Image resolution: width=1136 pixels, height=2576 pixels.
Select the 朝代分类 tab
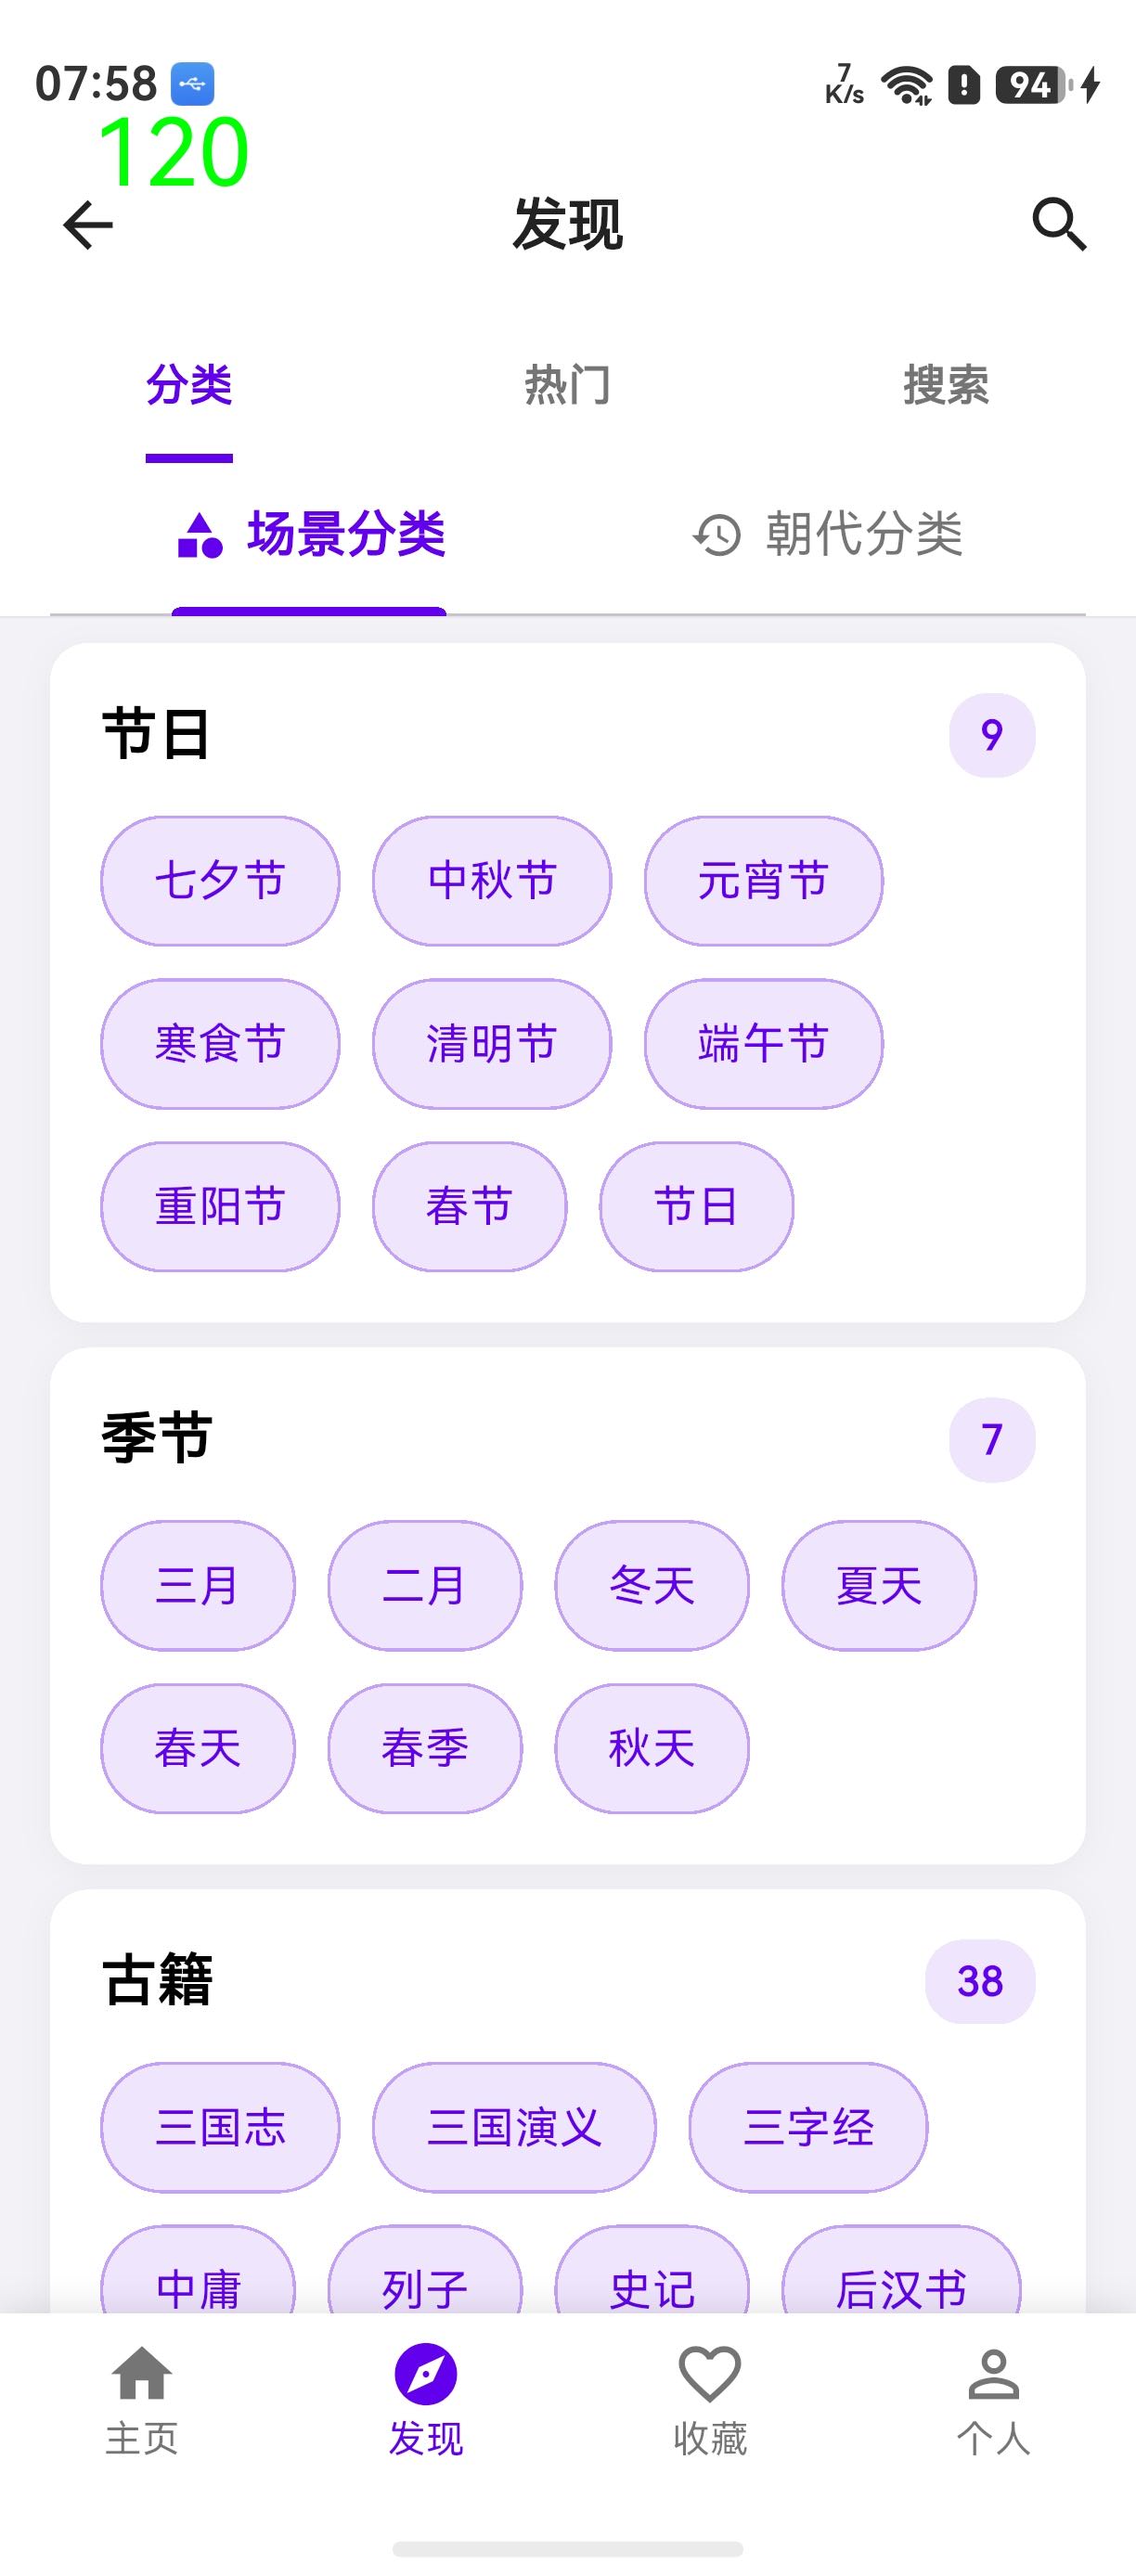[x=828, y=534]
